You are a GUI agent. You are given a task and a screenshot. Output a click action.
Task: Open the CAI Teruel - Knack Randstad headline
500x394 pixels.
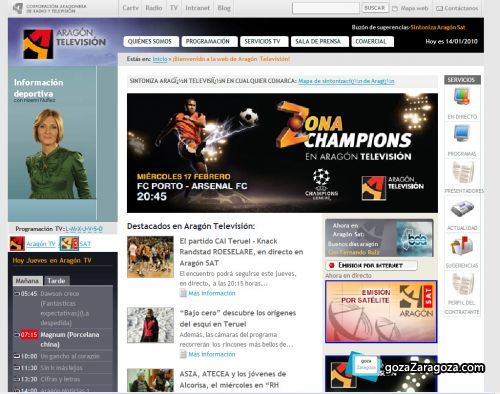tap(241, 252)
